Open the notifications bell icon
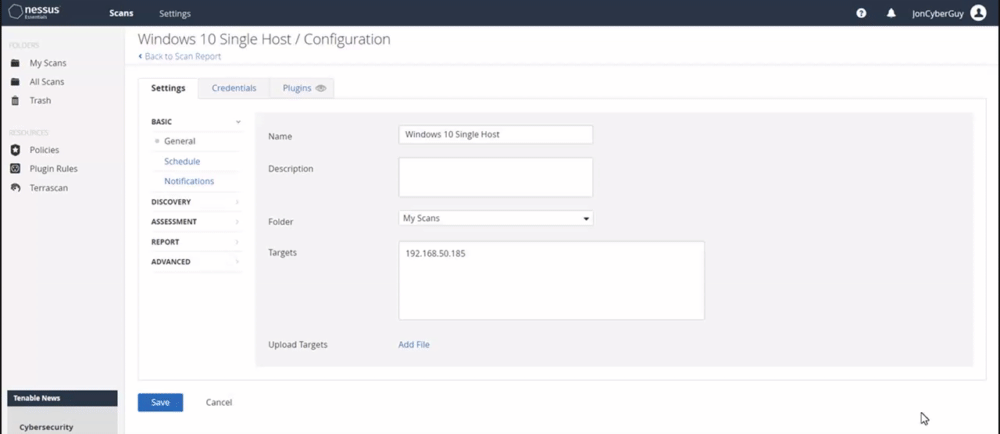 (891, 13)
